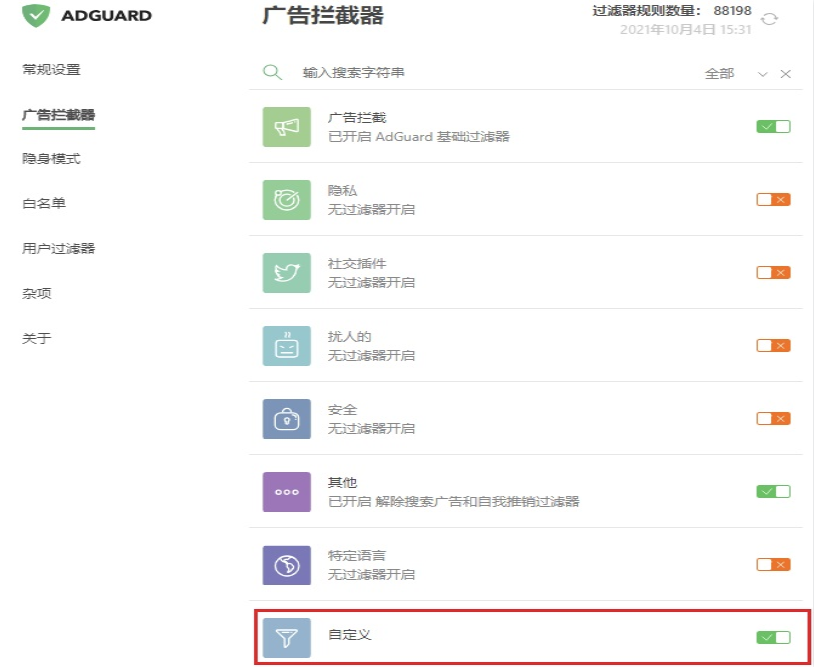
Task: Click the radar icon for 隐私
Action: [x=287, y=200]
